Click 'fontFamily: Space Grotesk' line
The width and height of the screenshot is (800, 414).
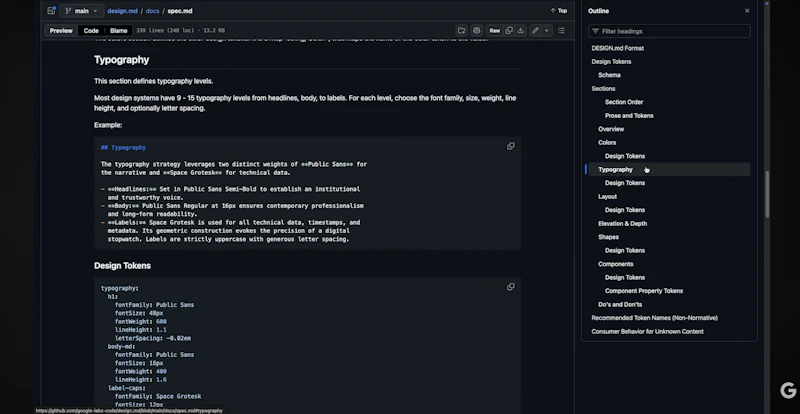[x=158, y=396]
